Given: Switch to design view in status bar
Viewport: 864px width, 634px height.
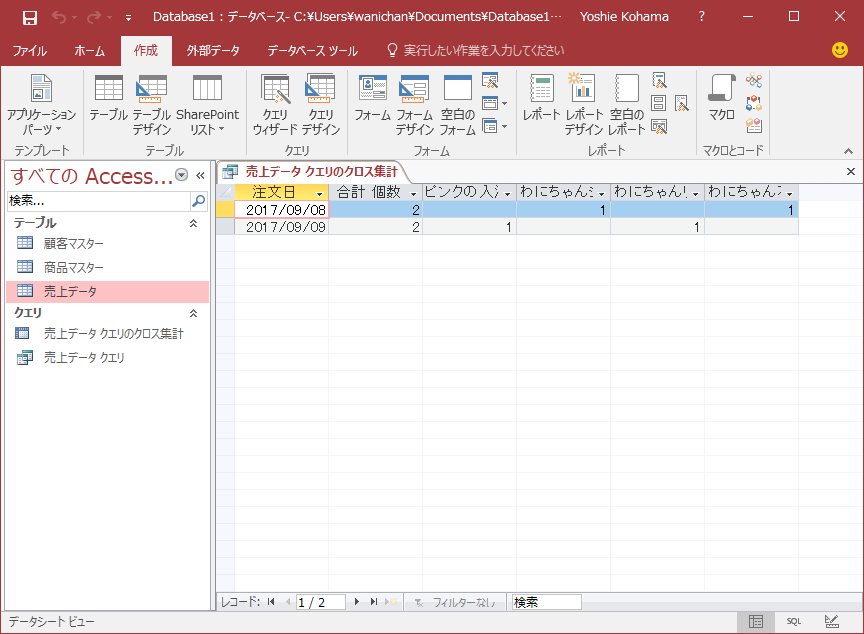Looking at the screenshot, I should [831, 621].
